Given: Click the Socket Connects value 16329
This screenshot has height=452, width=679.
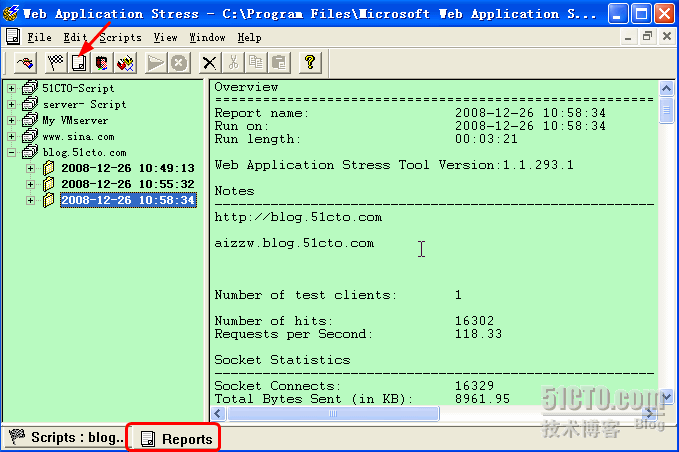Looking at the screenshot, I should click(x=474, y=386).
